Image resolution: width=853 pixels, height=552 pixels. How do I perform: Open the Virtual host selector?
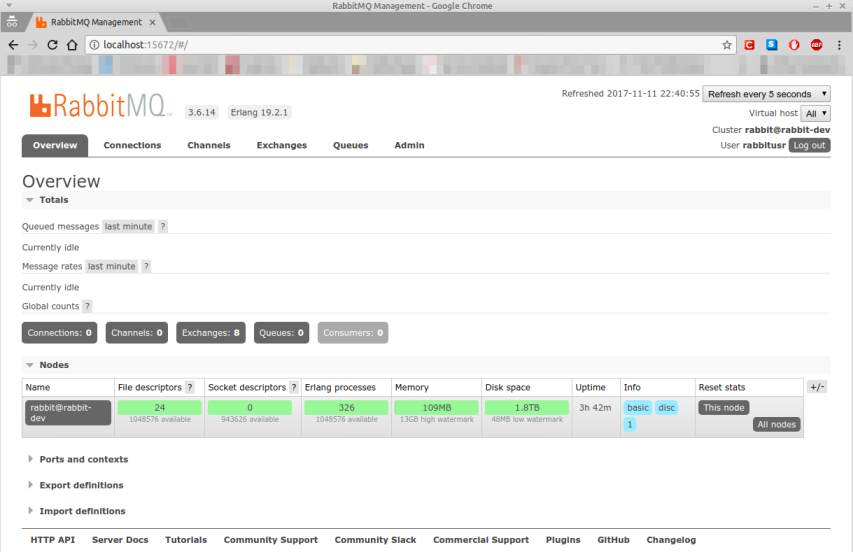click(x=816, y=114)
